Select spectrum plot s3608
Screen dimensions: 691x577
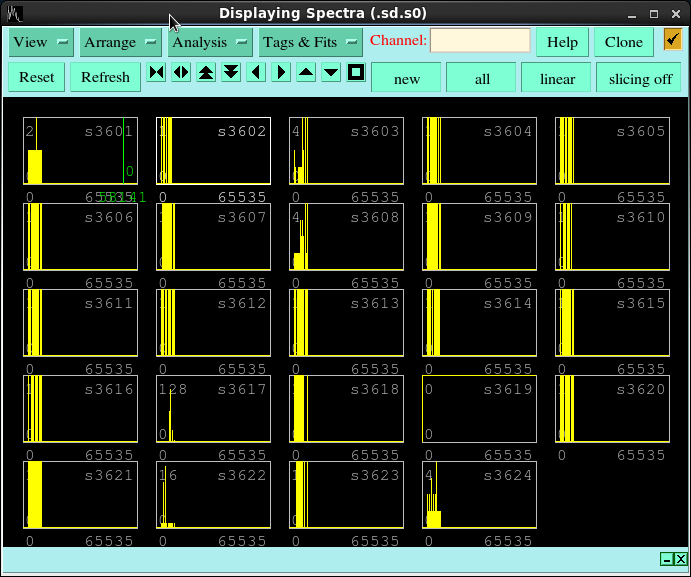346,237
